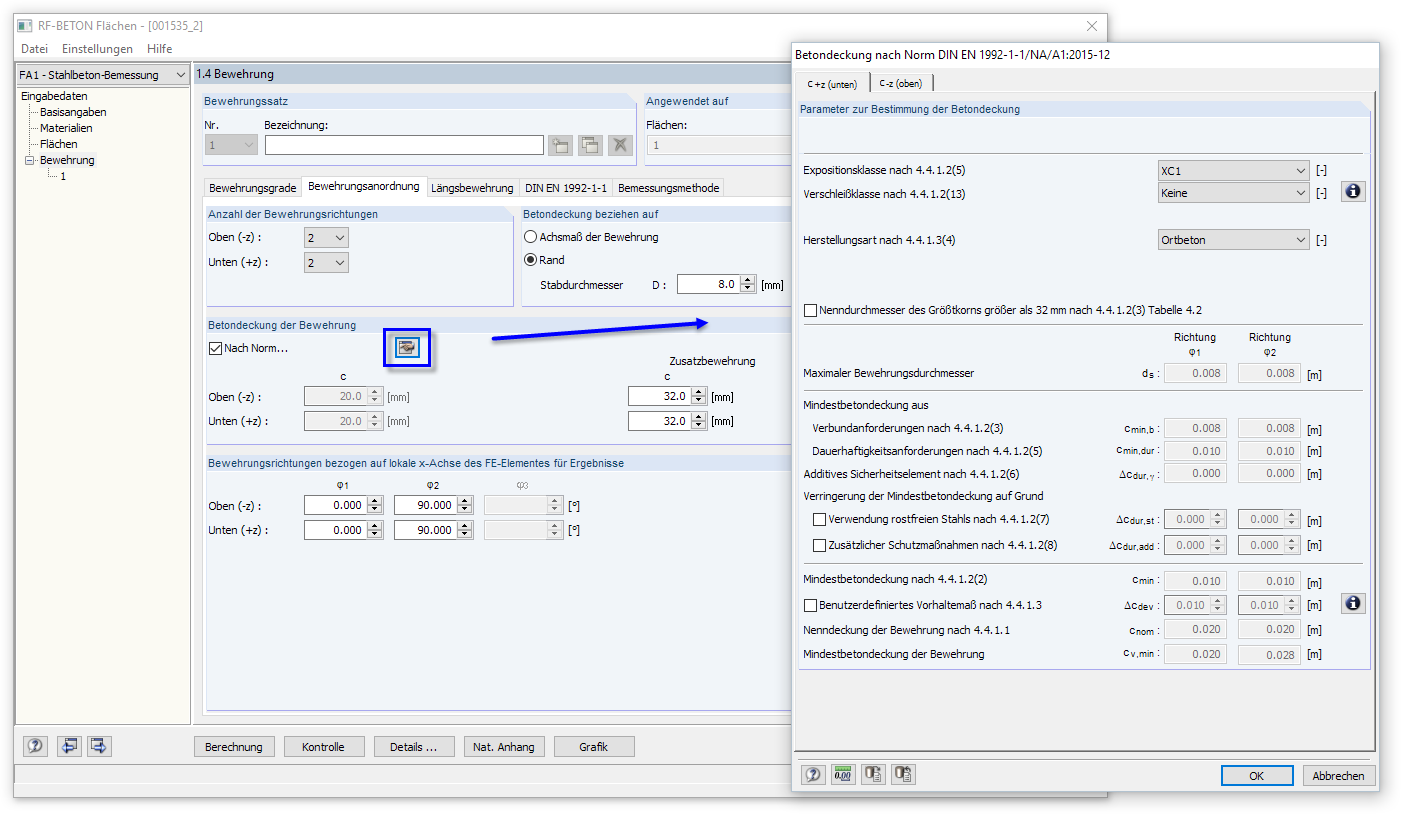Show info for Verschleißklasse
Image resolution: width=1401 pixels, height=814 pixels.
(x=1353, y=191)
